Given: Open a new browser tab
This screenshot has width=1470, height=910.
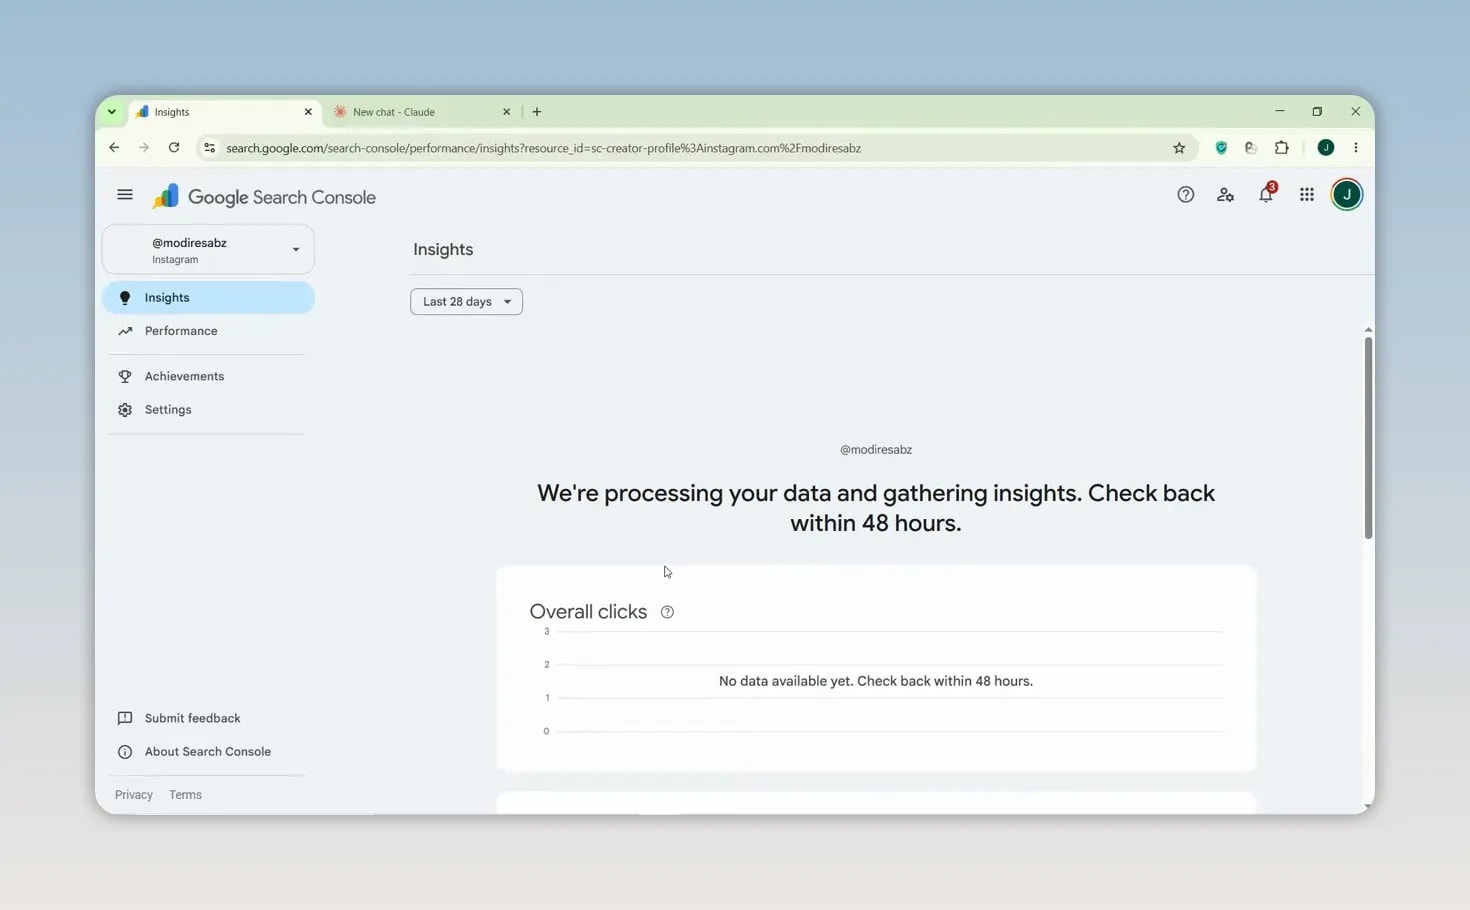Looking at the screenshot, I should click(537, 112).
